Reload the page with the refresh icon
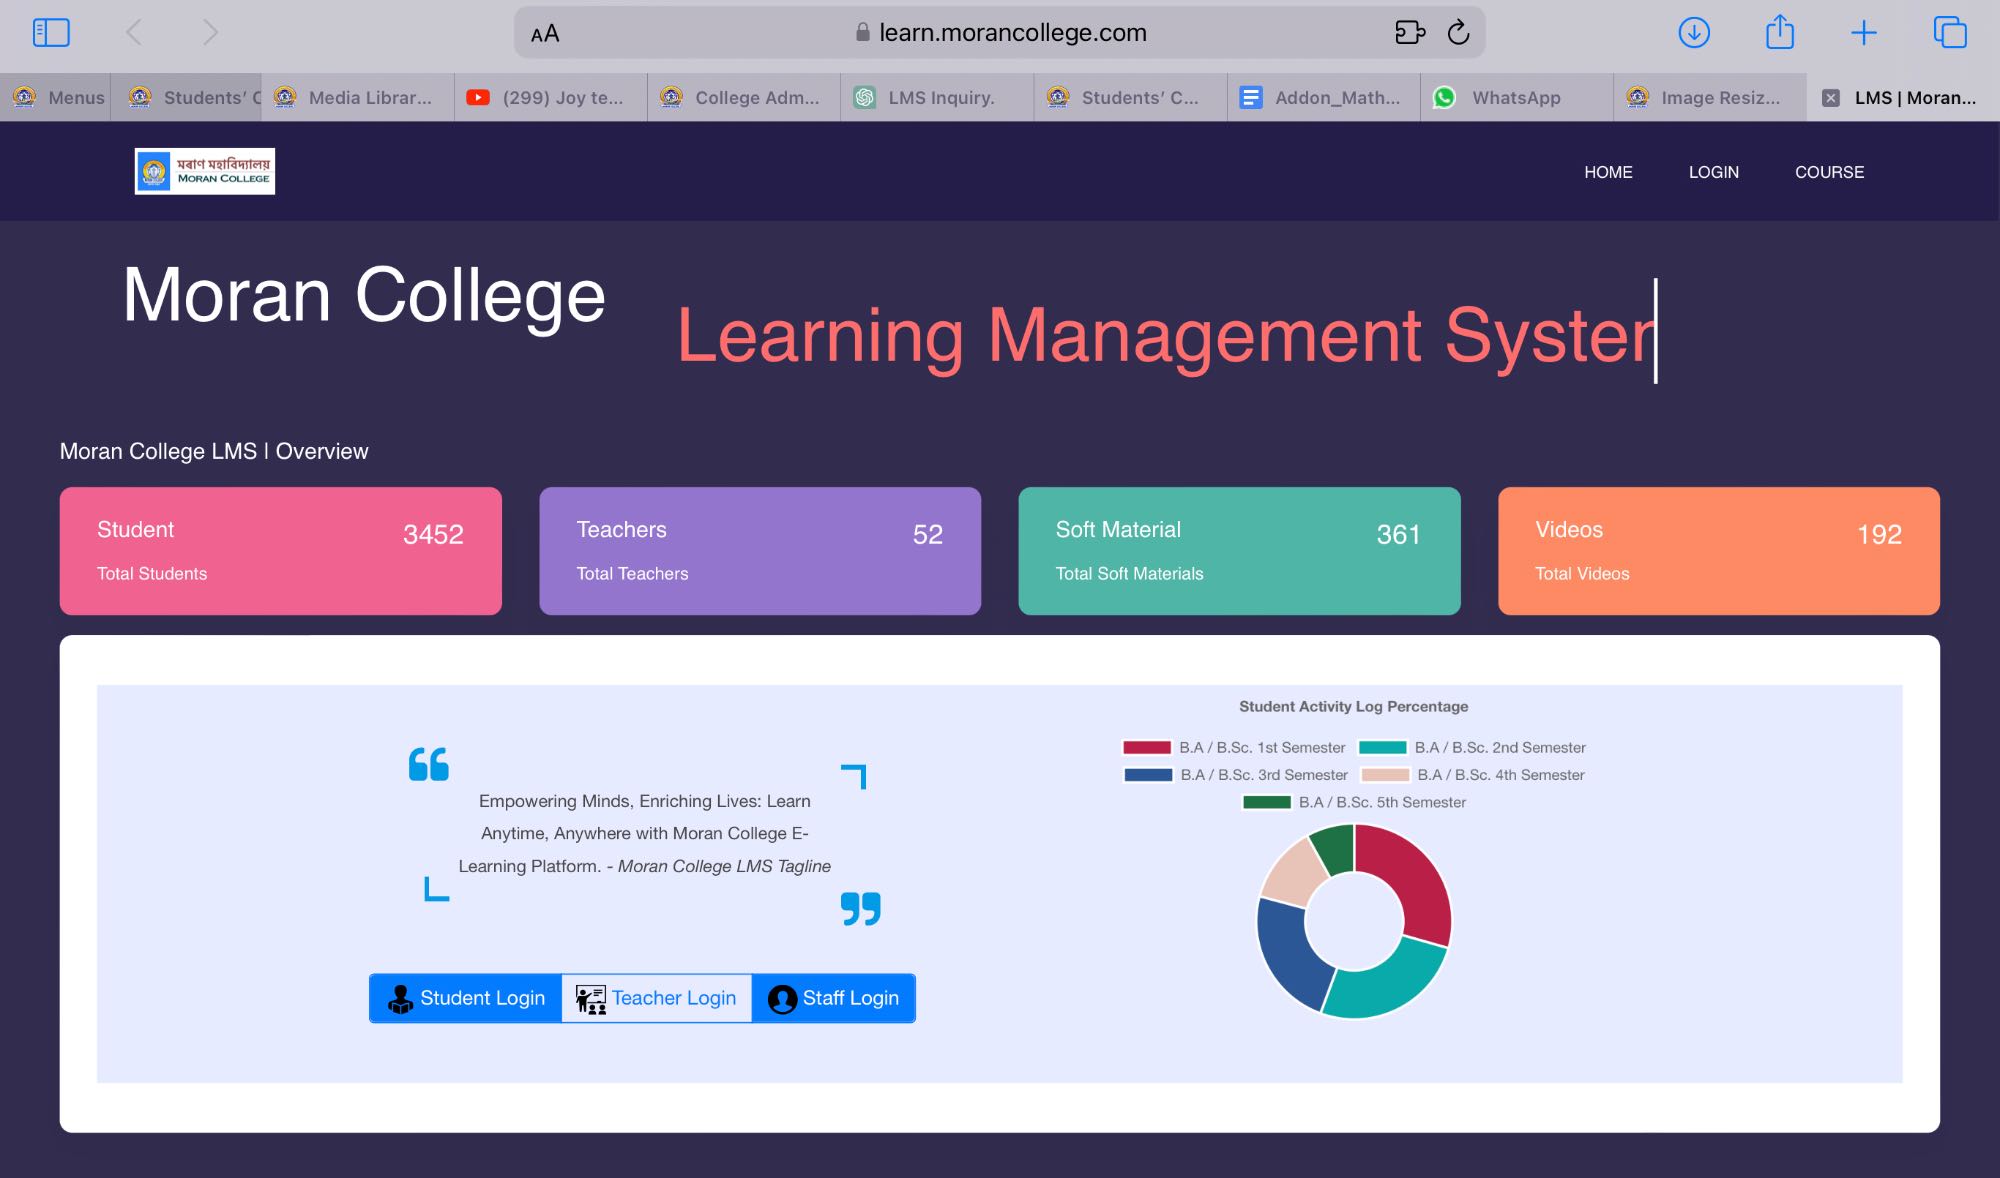 pyautogui.click(x=1459, y=32)
